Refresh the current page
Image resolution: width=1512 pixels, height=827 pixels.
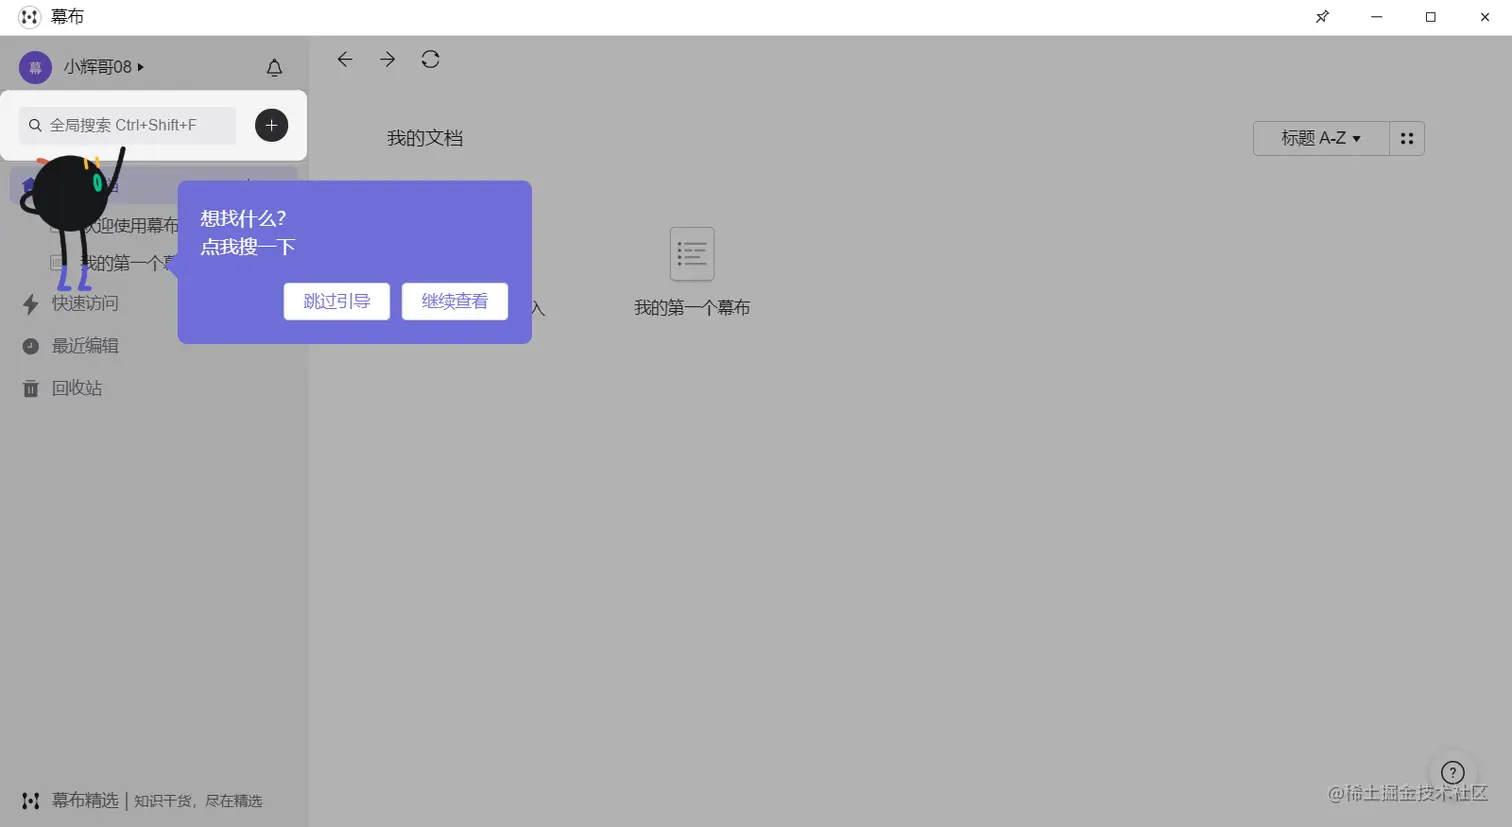(430, 59)
